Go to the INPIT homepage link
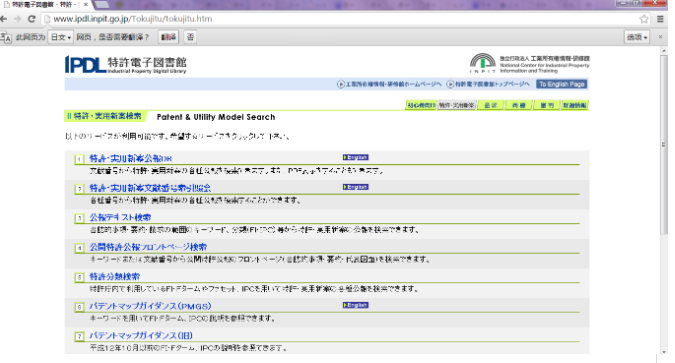Viewport: 675px width, 363px height. [389, 84]
